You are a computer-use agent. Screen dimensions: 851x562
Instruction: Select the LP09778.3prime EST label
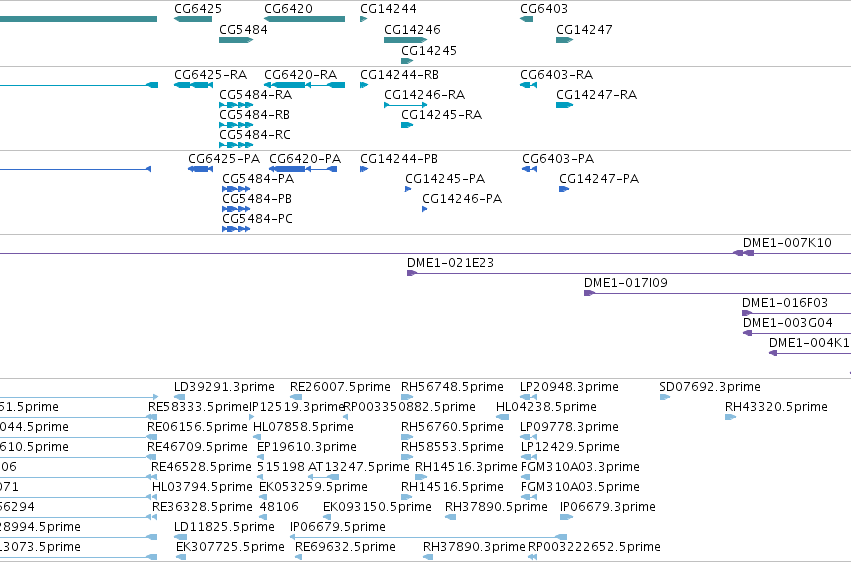click(x=569, y=427)
